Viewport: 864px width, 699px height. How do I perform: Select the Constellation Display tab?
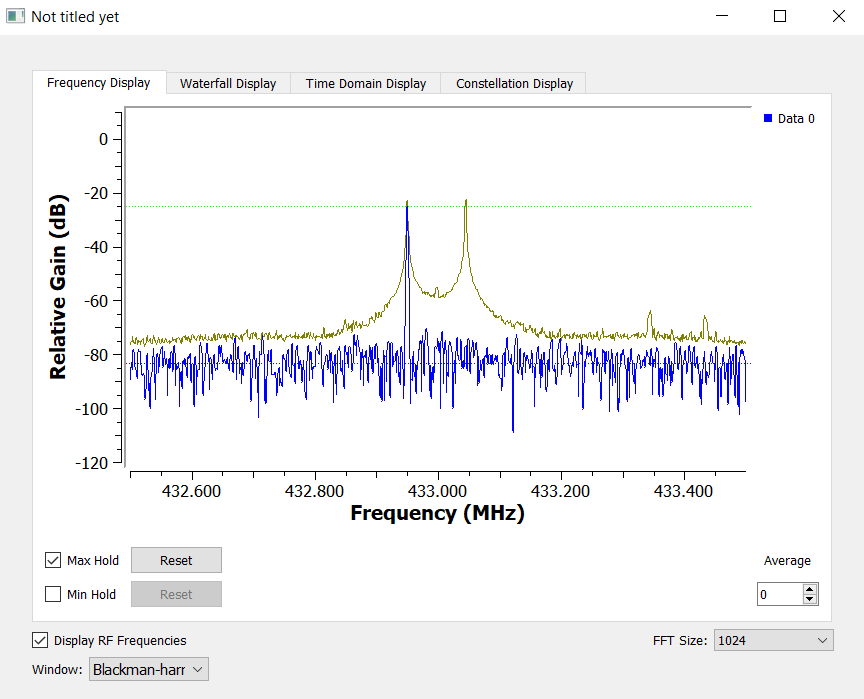pyautogui.click(x=514, y=84)
